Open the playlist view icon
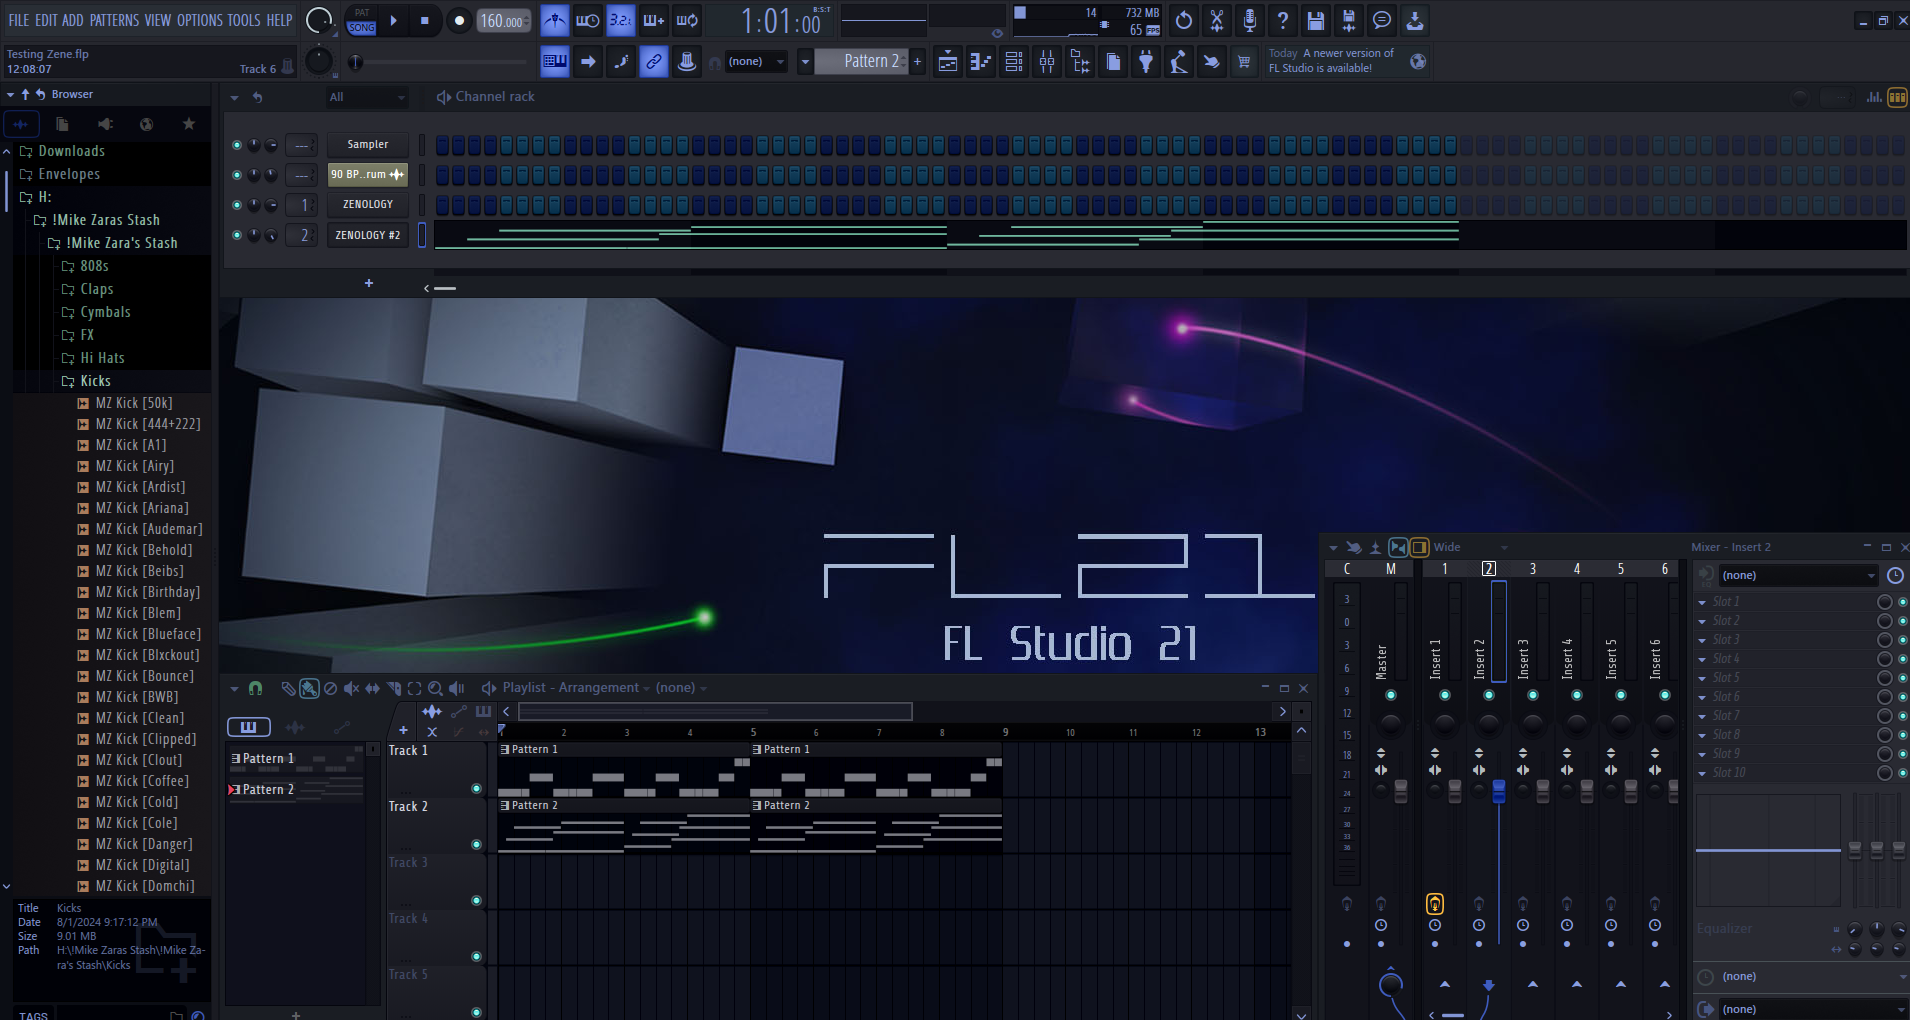Viewport: 1910px width, 1020px height. tap(948, 62)
